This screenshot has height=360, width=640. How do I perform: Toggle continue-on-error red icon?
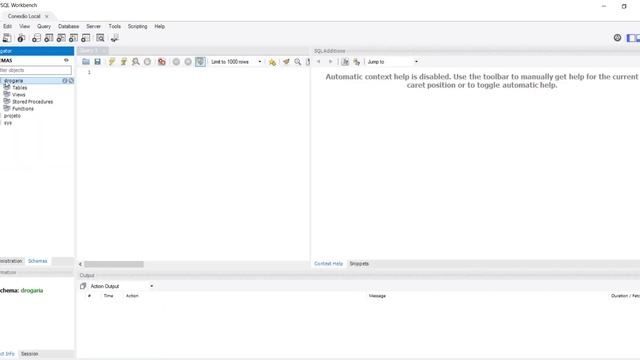tap(162, 62)
